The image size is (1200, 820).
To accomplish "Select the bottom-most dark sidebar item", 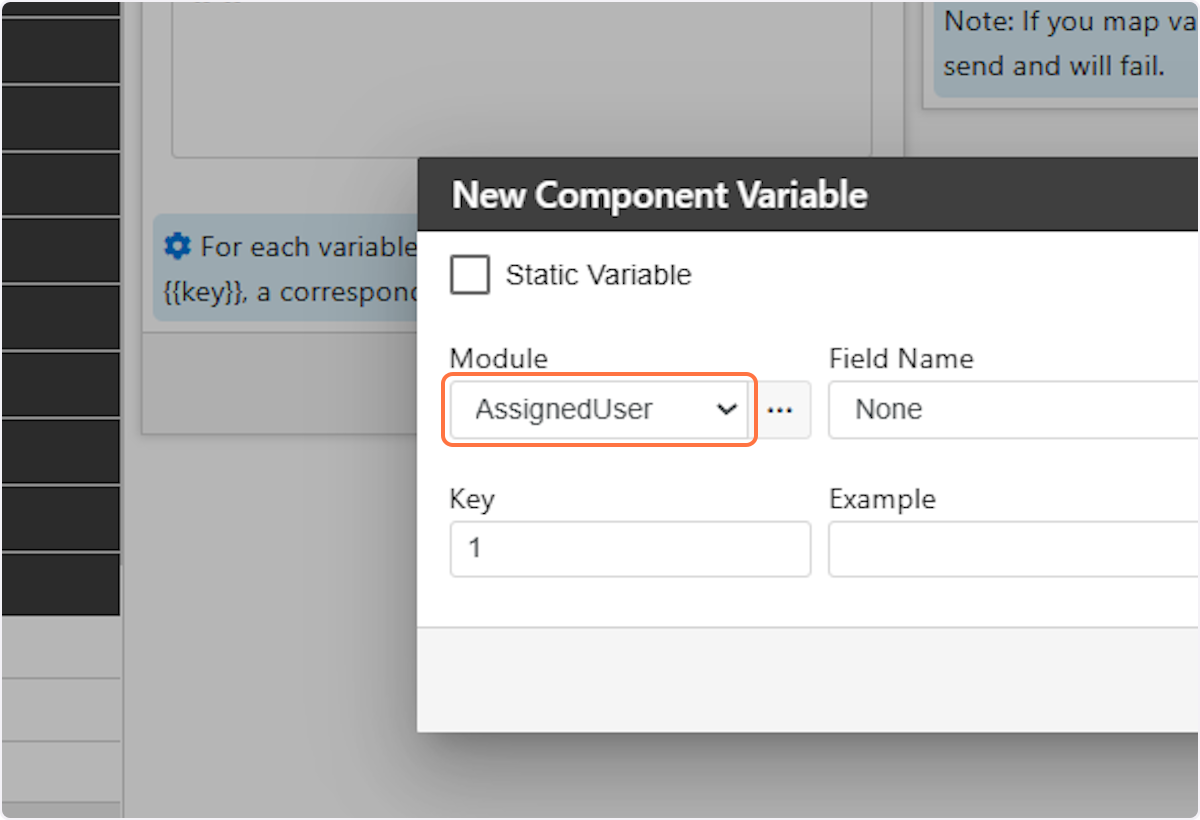I will [60, 585].
